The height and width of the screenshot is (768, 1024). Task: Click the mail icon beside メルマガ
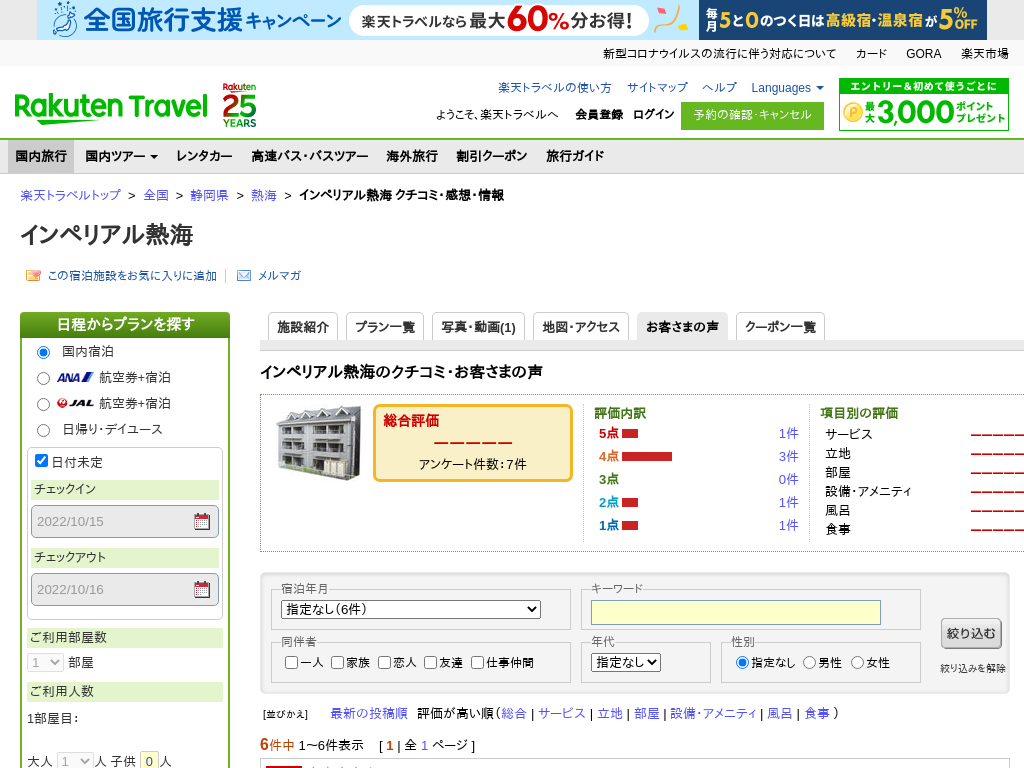[x=244, y=276]
